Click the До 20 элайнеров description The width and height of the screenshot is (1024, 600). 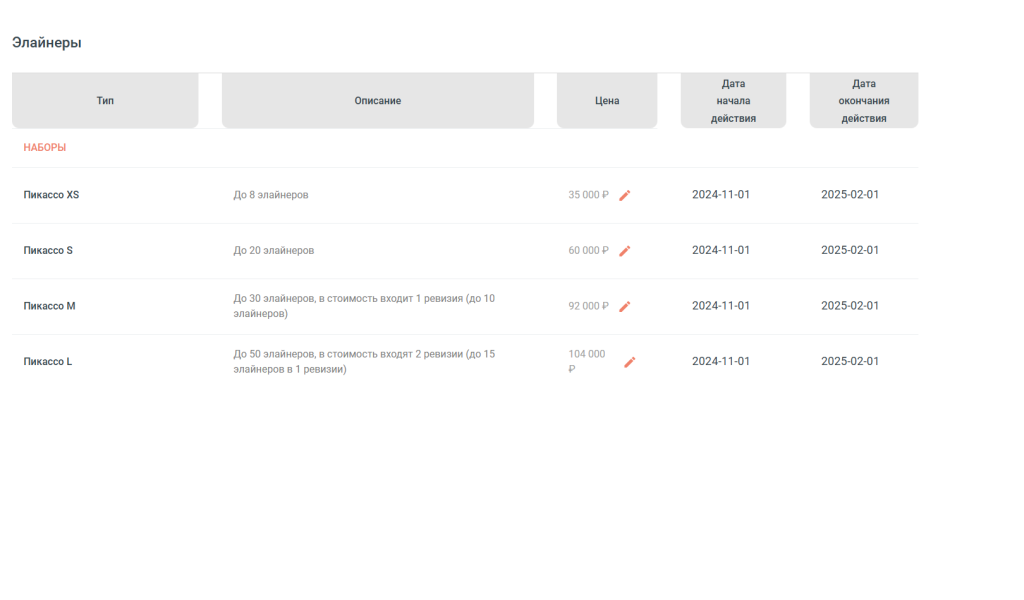274,250
